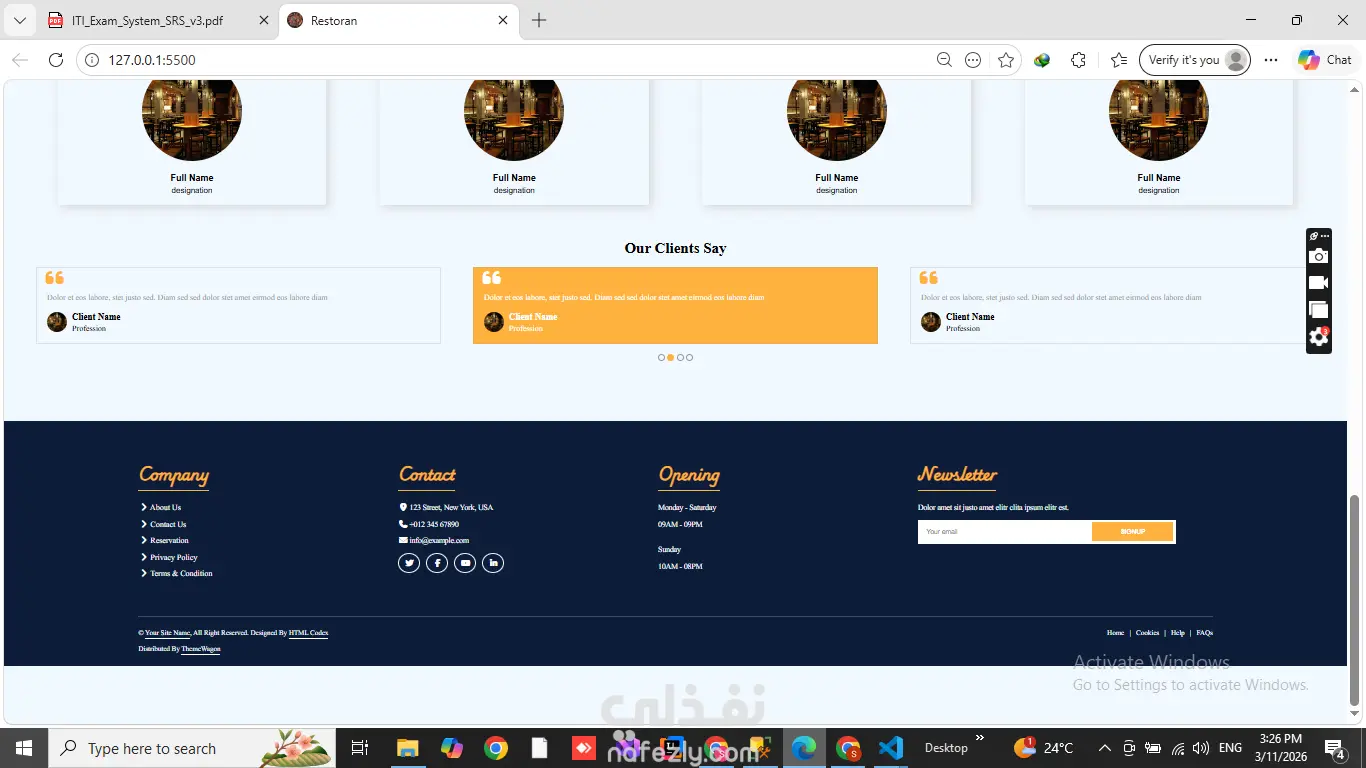The image size is (1366, 768).
Task: Open the Copilot Chat button
Action: point(1324,60)
